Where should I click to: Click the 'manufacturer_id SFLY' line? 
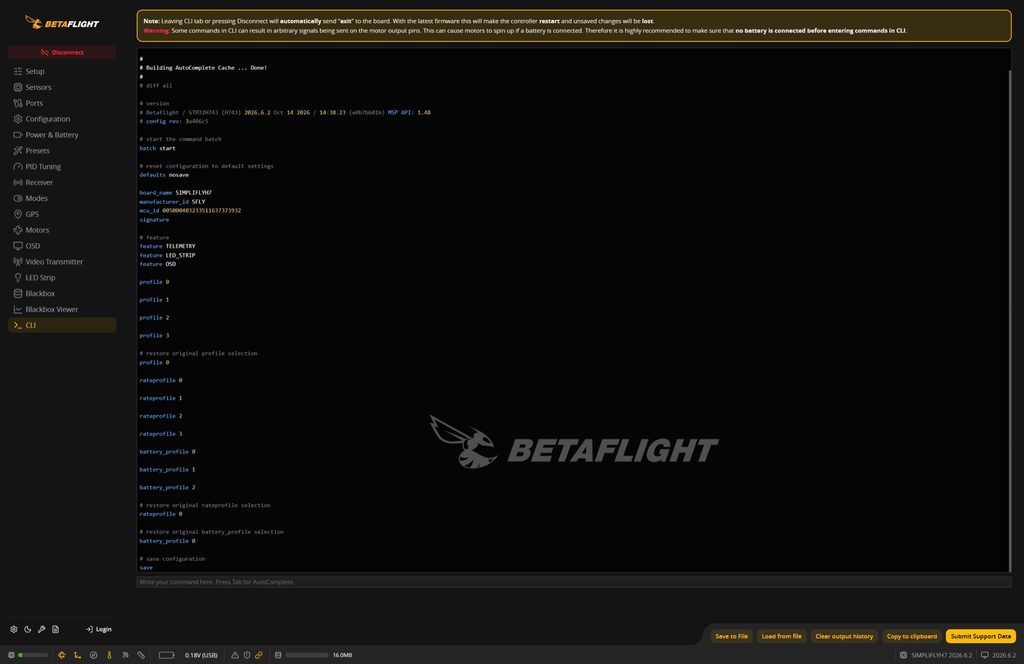[x=172, y=202]
